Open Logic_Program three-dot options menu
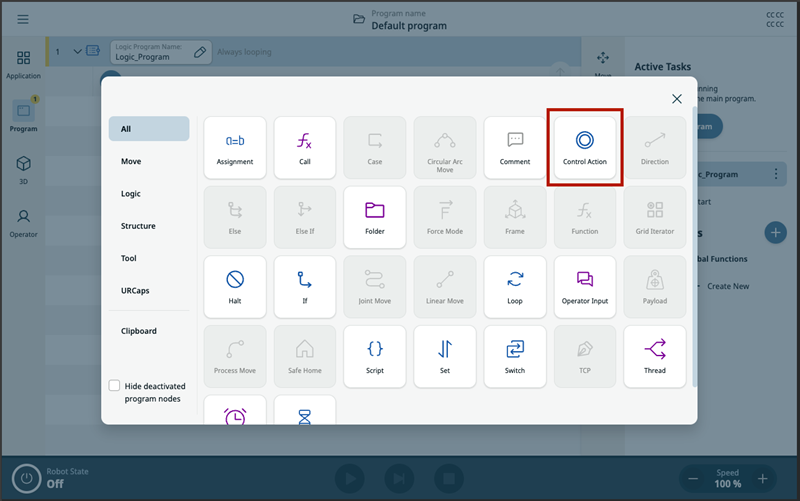The height and width of the screenshot is (501, 800). pos(776,174)
